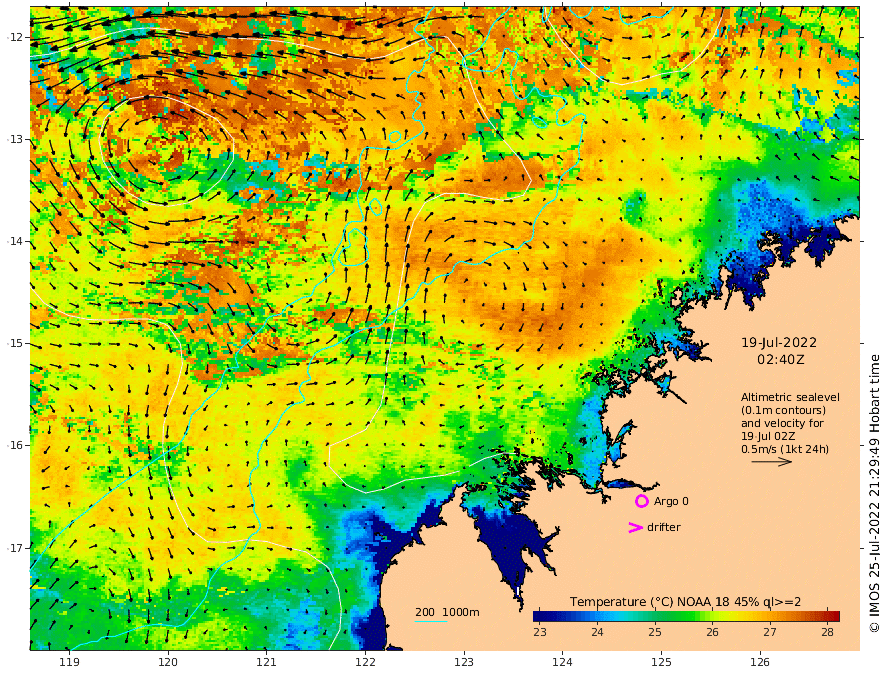Click latitude axis label -17
Screen dimensions: 880x680
click(x=15, y=548)
